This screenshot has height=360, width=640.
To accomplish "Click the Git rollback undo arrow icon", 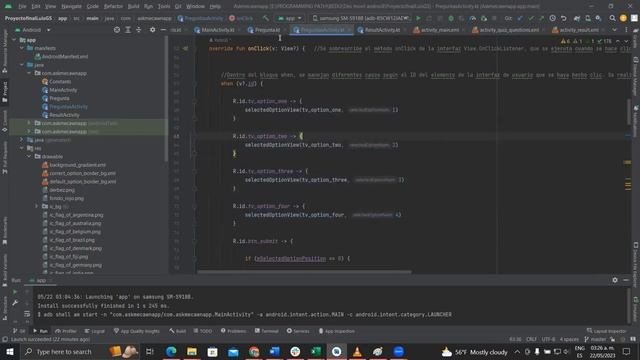I will coord(564,18).
